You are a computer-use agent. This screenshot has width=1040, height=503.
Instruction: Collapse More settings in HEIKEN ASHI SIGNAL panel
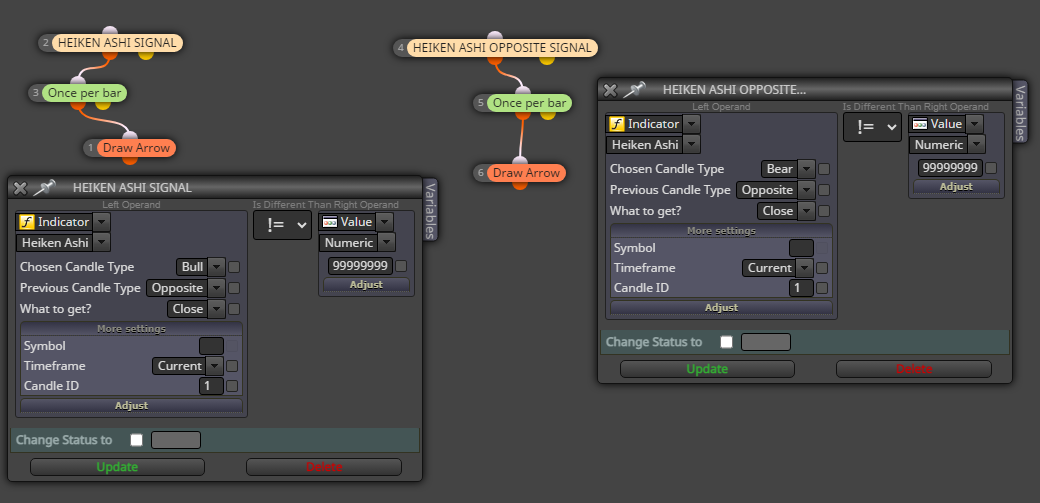click(131, 328)
